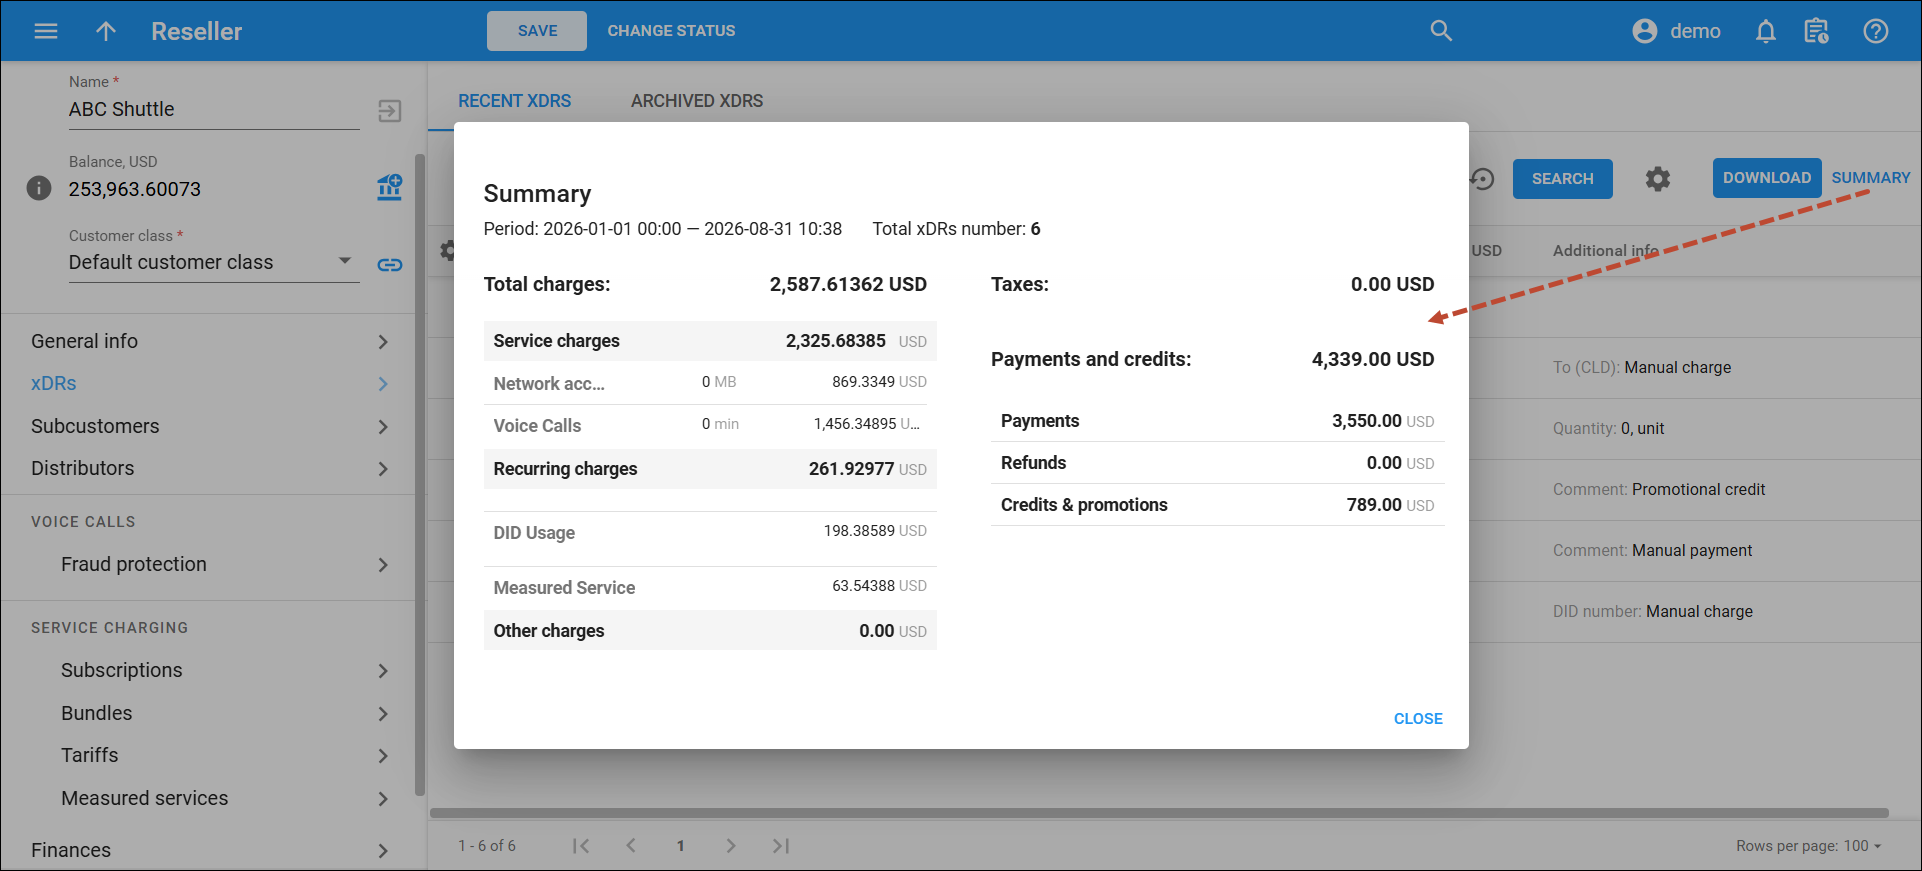Click Refunds row in Summary
The width and height of the screenshot is (1922, 871).
tap(1217, 463)
